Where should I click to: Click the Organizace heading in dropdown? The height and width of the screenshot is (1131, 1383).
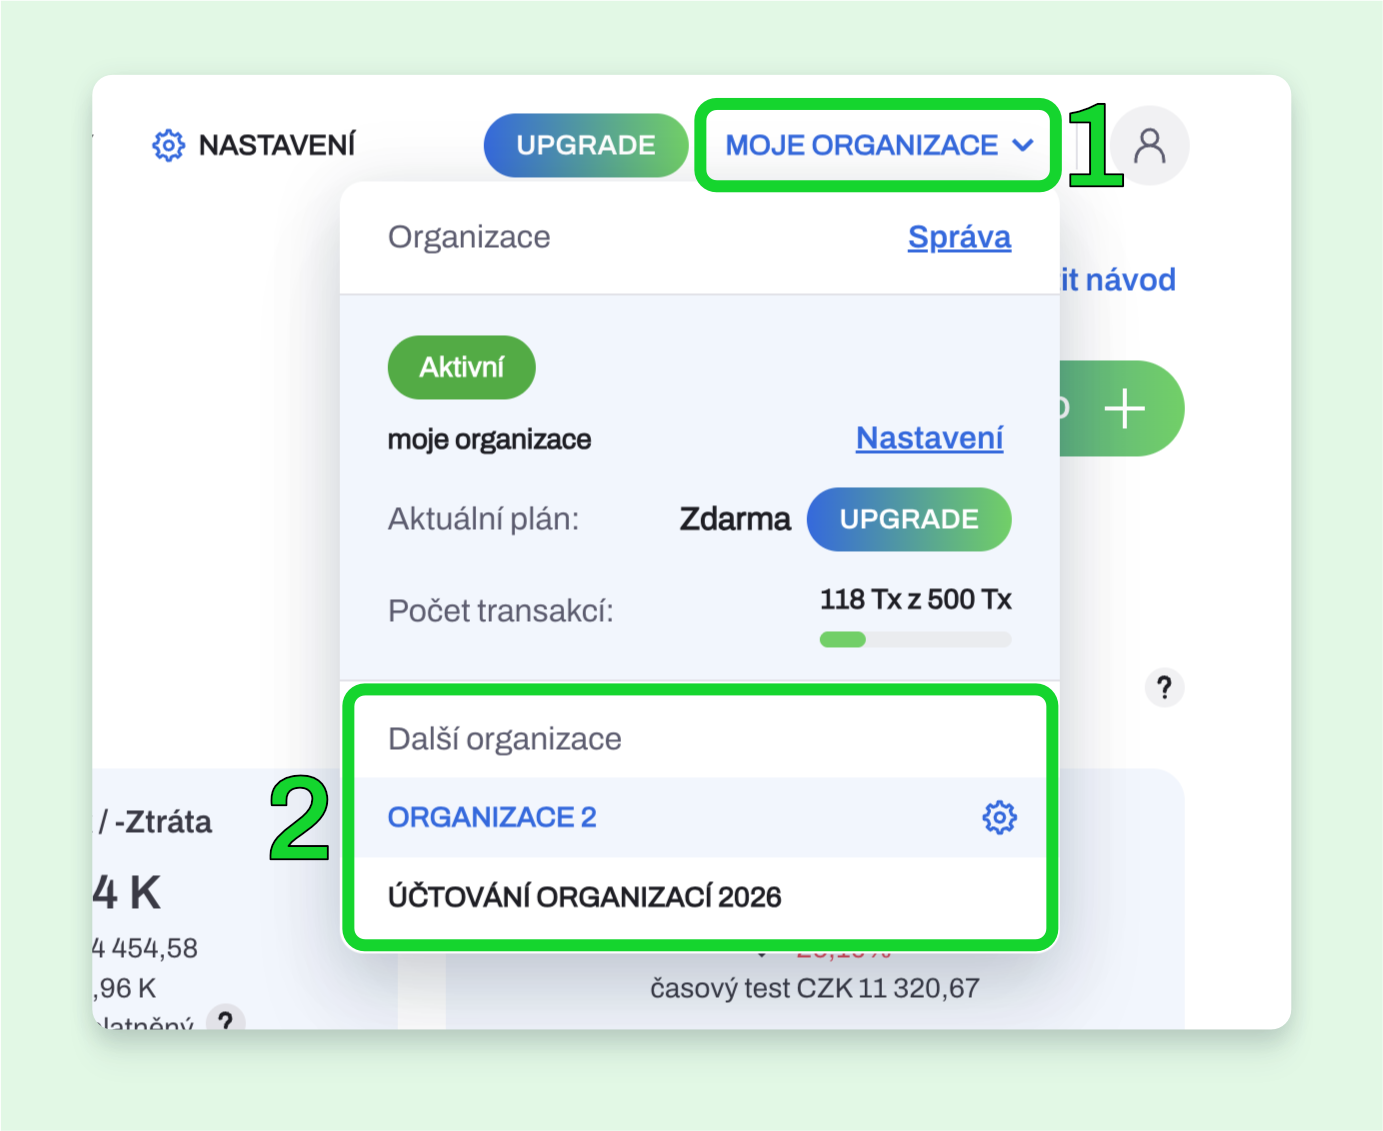pos(469,237)
